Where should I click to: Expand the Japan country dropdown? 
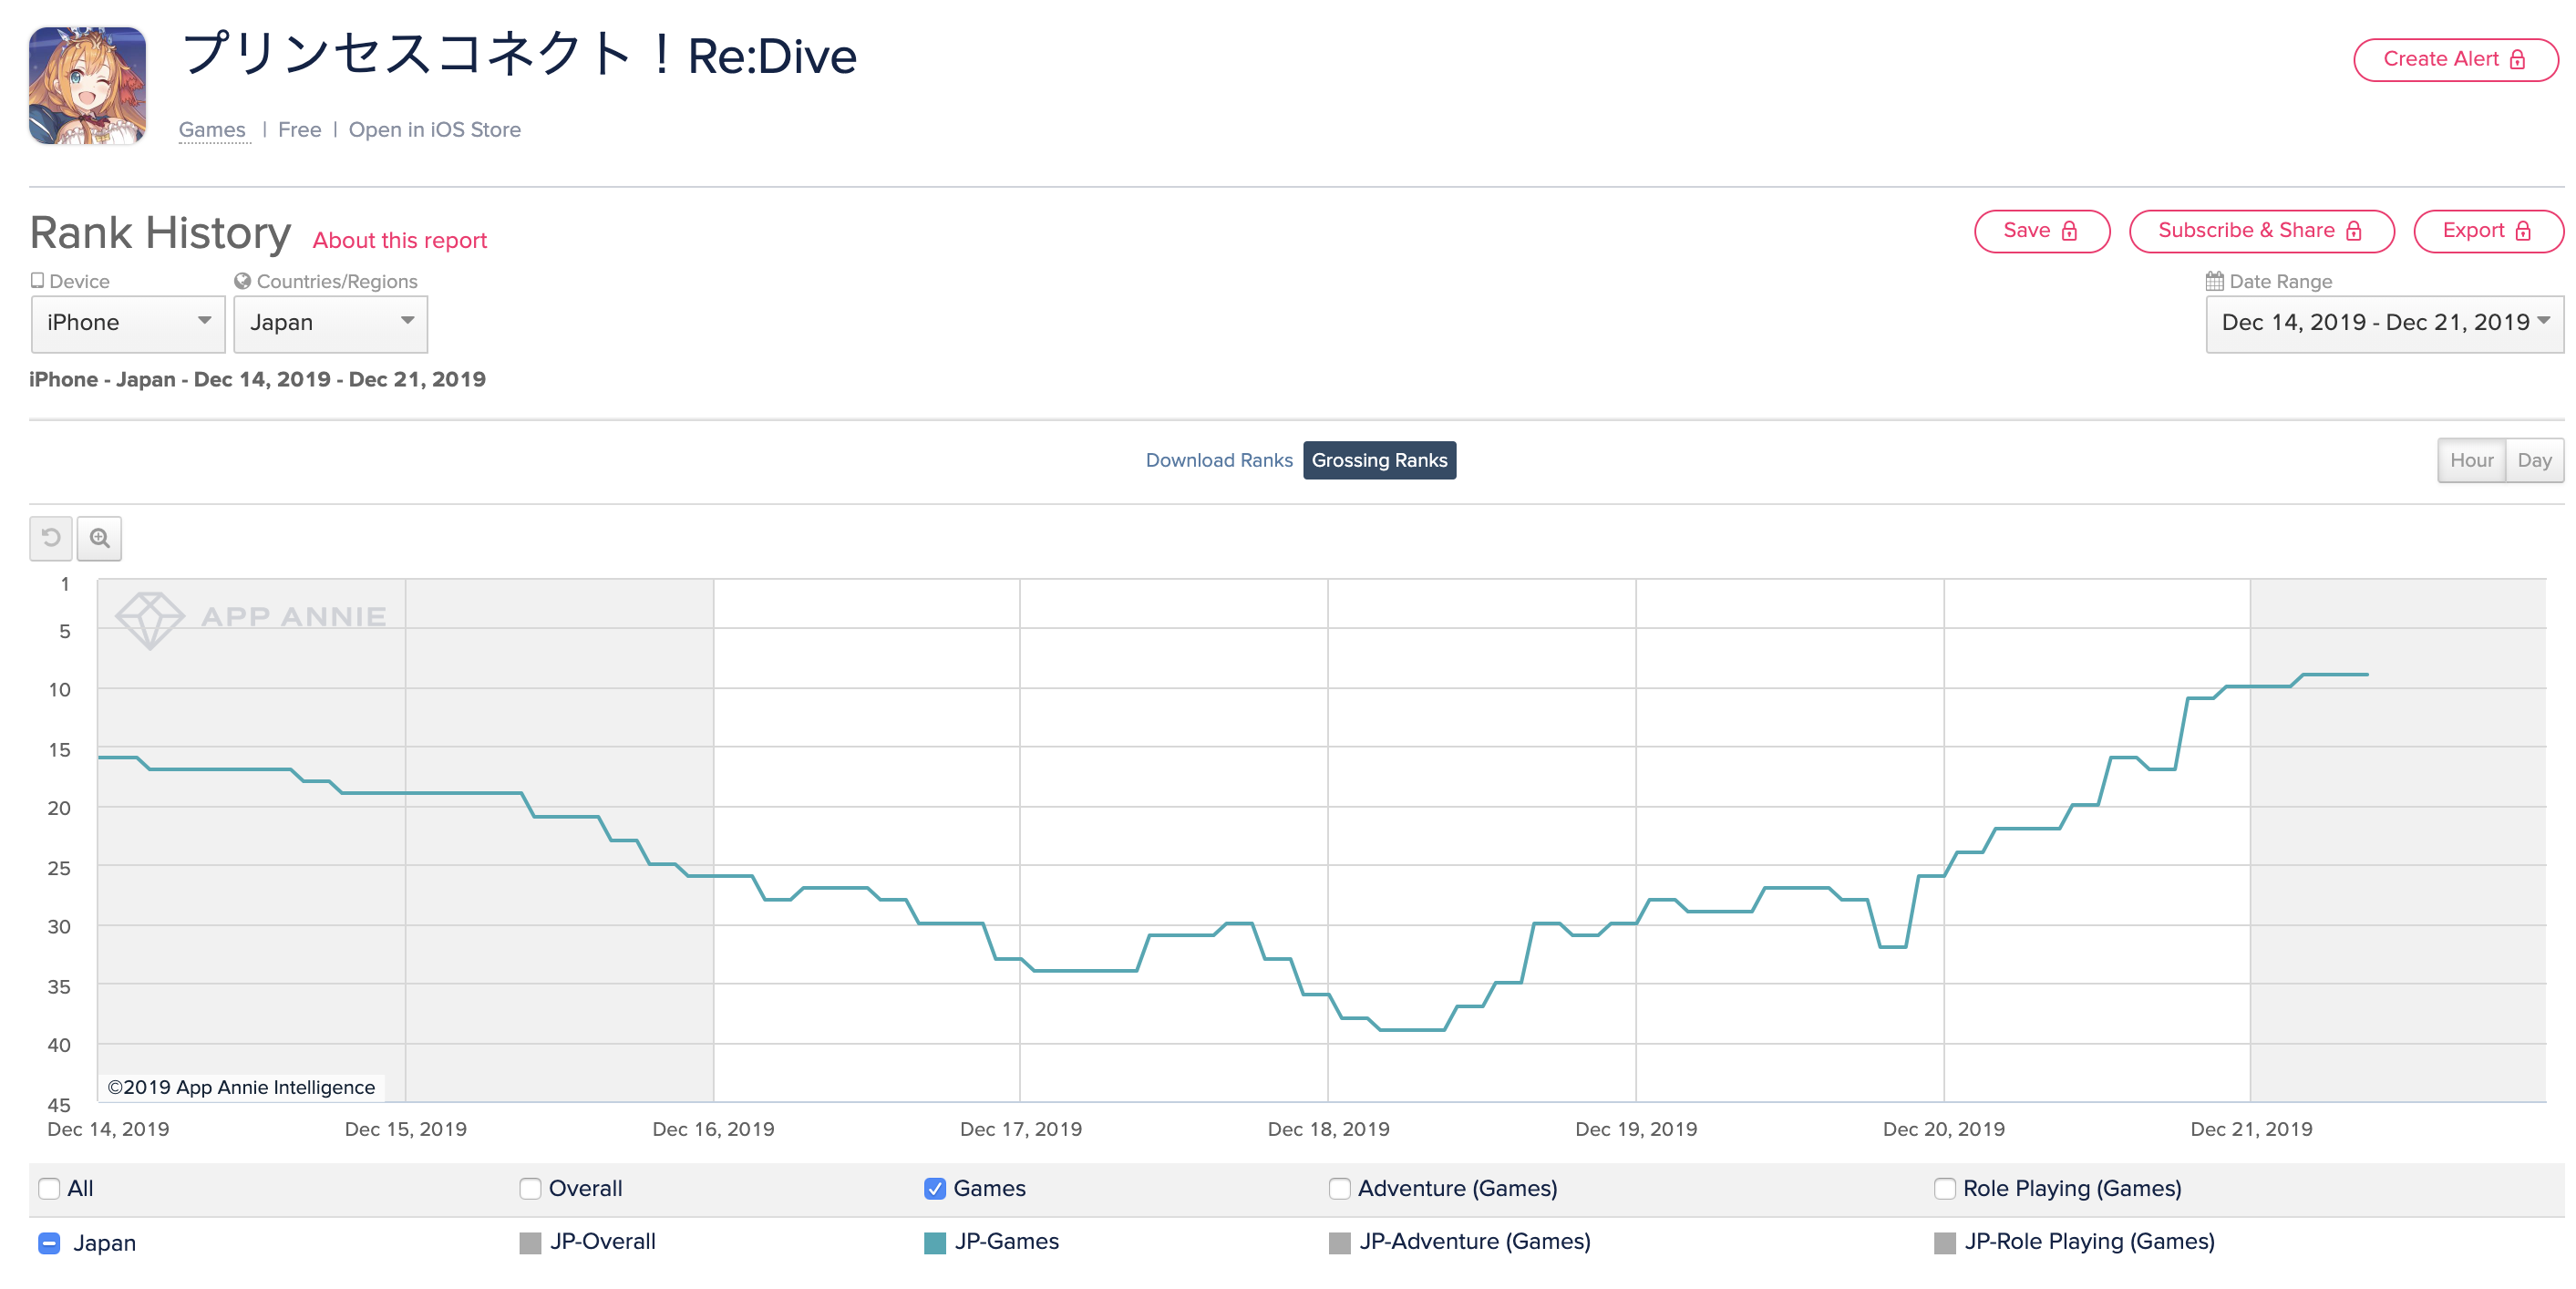click(330, 323)
